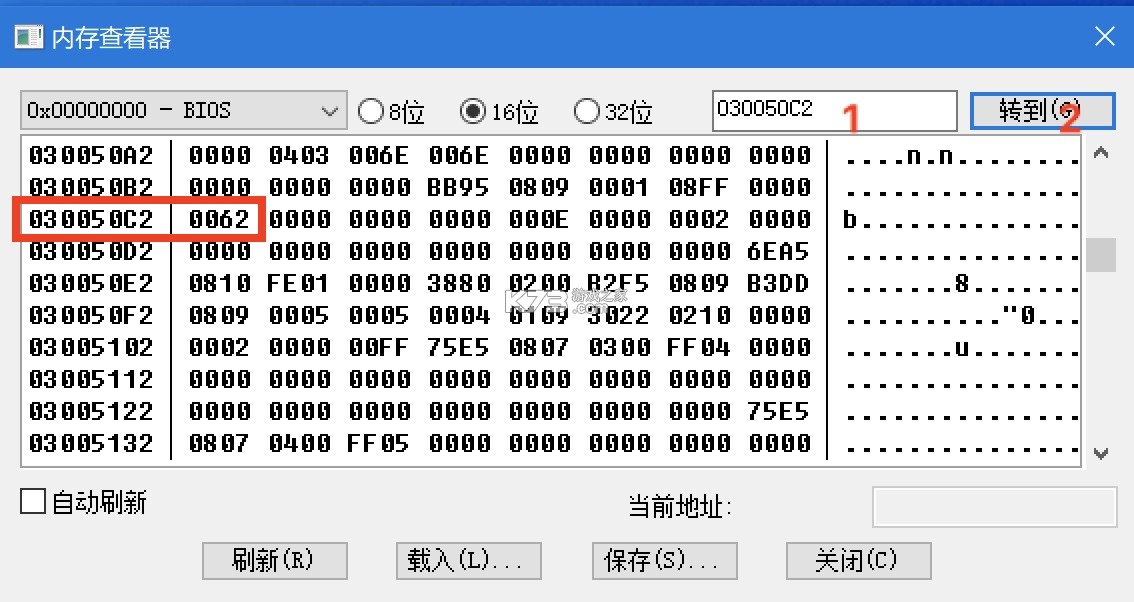Image resolution: width=1134 pixels, height=602 pixels.
Task: Click the scrollbar down arrow in hex view
Action: tap(1101, 453)
